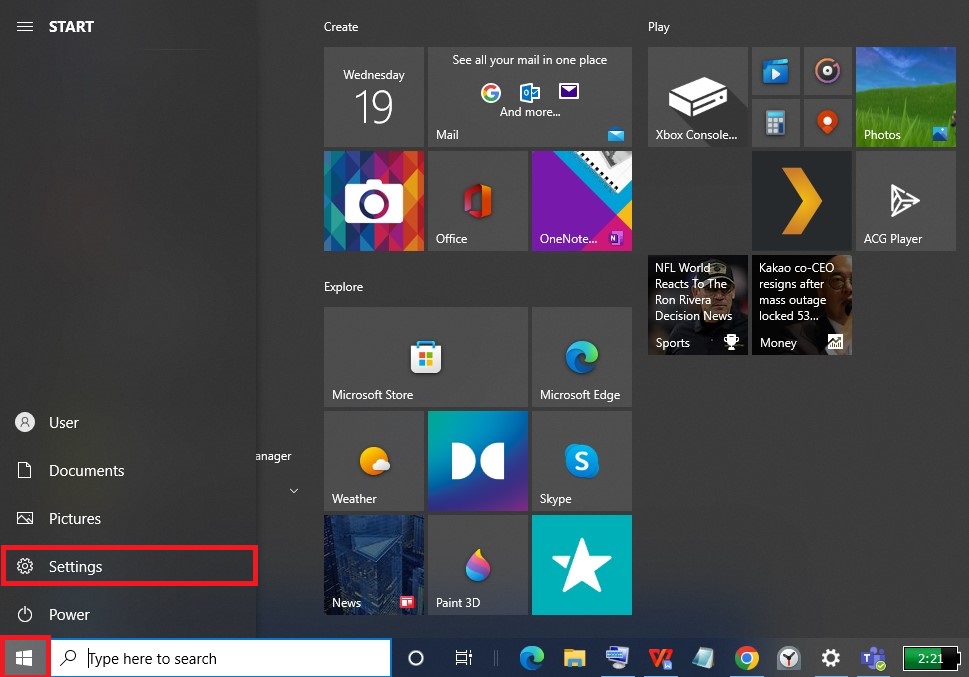Open the Documents folder shortcut
This screenshot has width=969, height=677.
128,470
